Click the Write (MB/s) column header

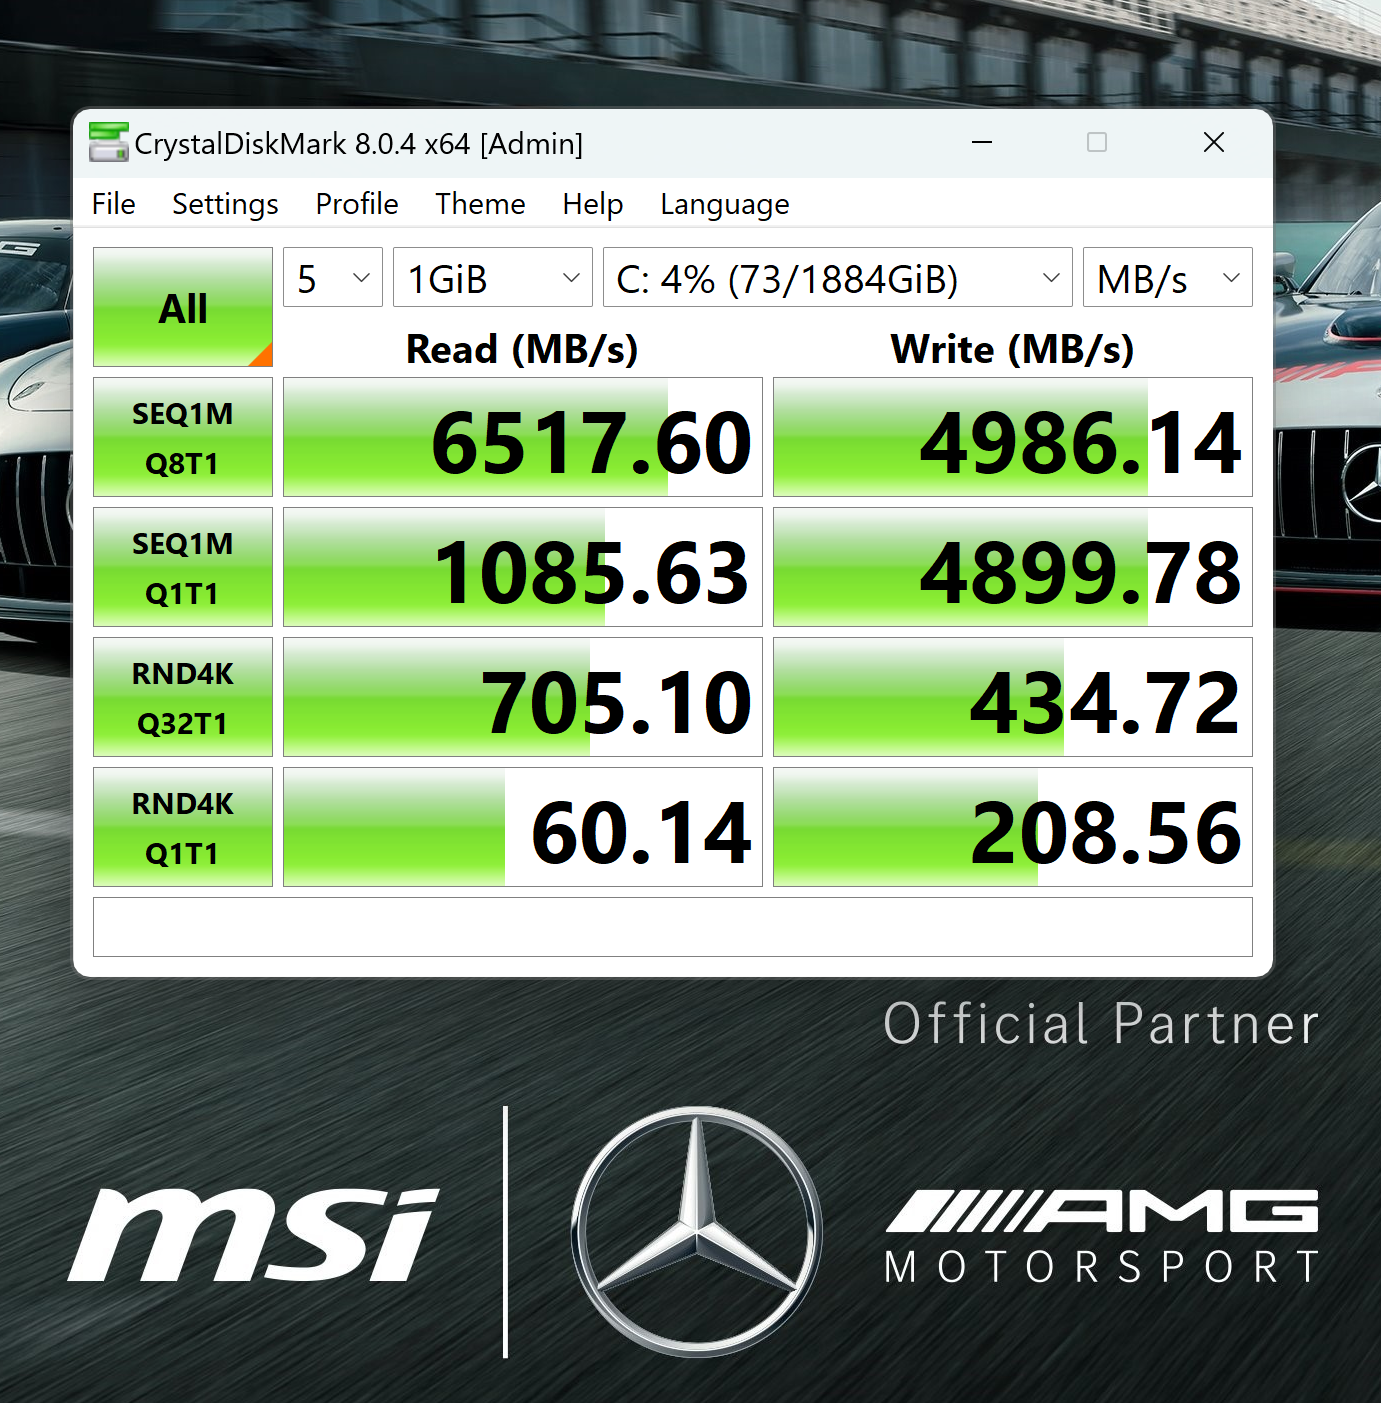click(x=1012, y=349)
